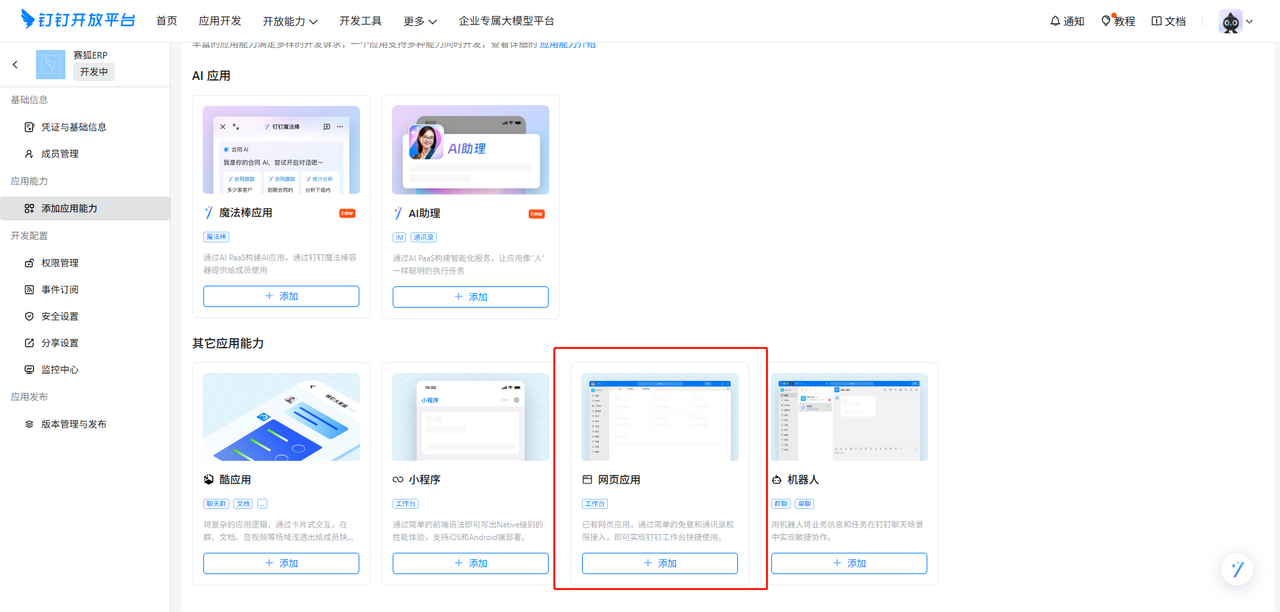Click the 添加应用能力 grid icon

coord(29,208)
